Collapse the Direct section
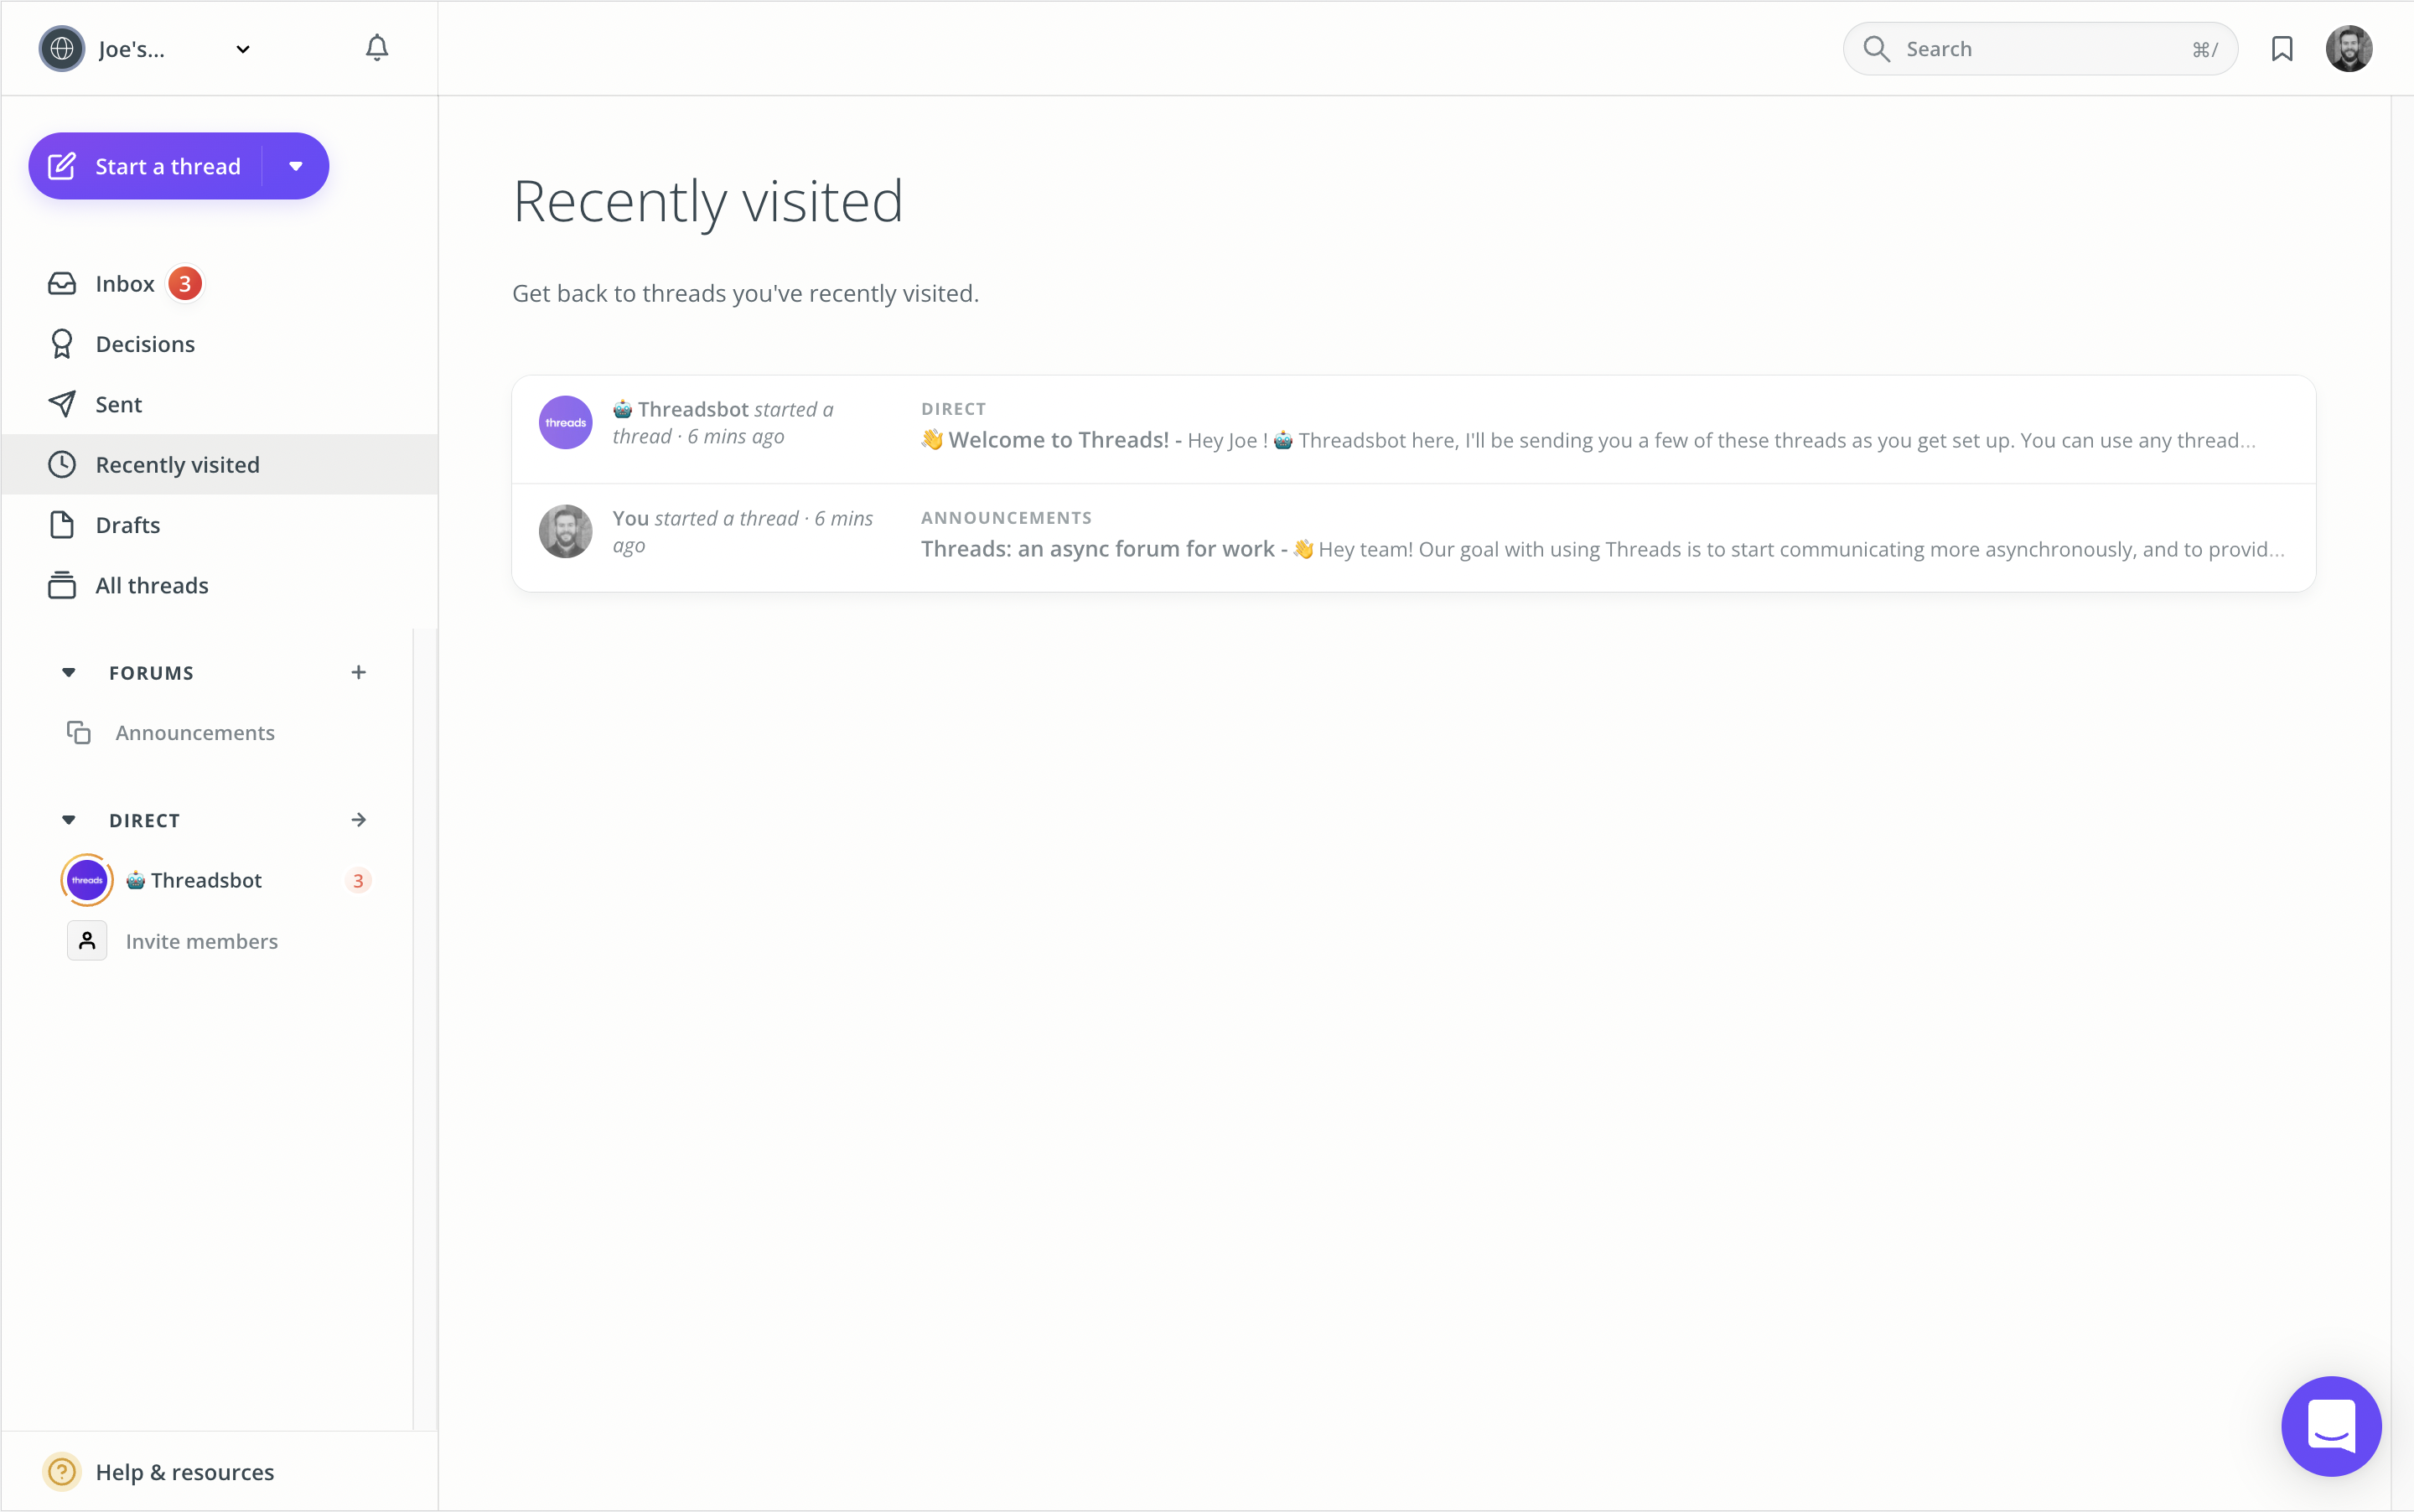Viewport: 2414px width, 1512px height. pos(69,820)
